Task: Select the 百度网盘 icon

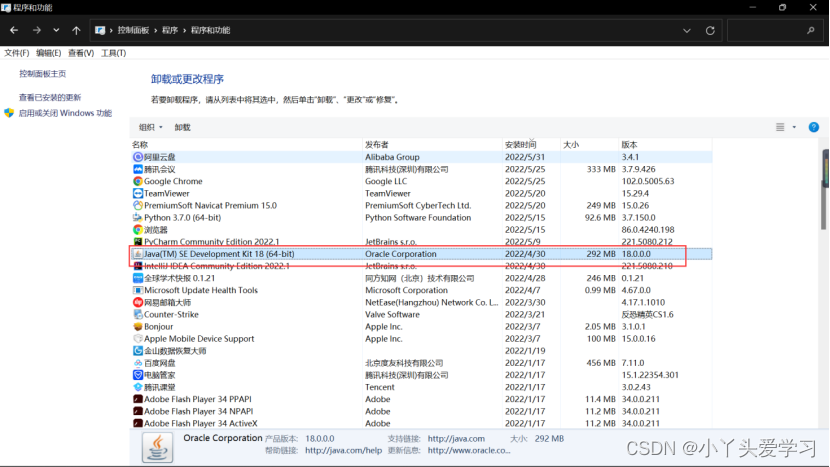Action: [138, 363]
